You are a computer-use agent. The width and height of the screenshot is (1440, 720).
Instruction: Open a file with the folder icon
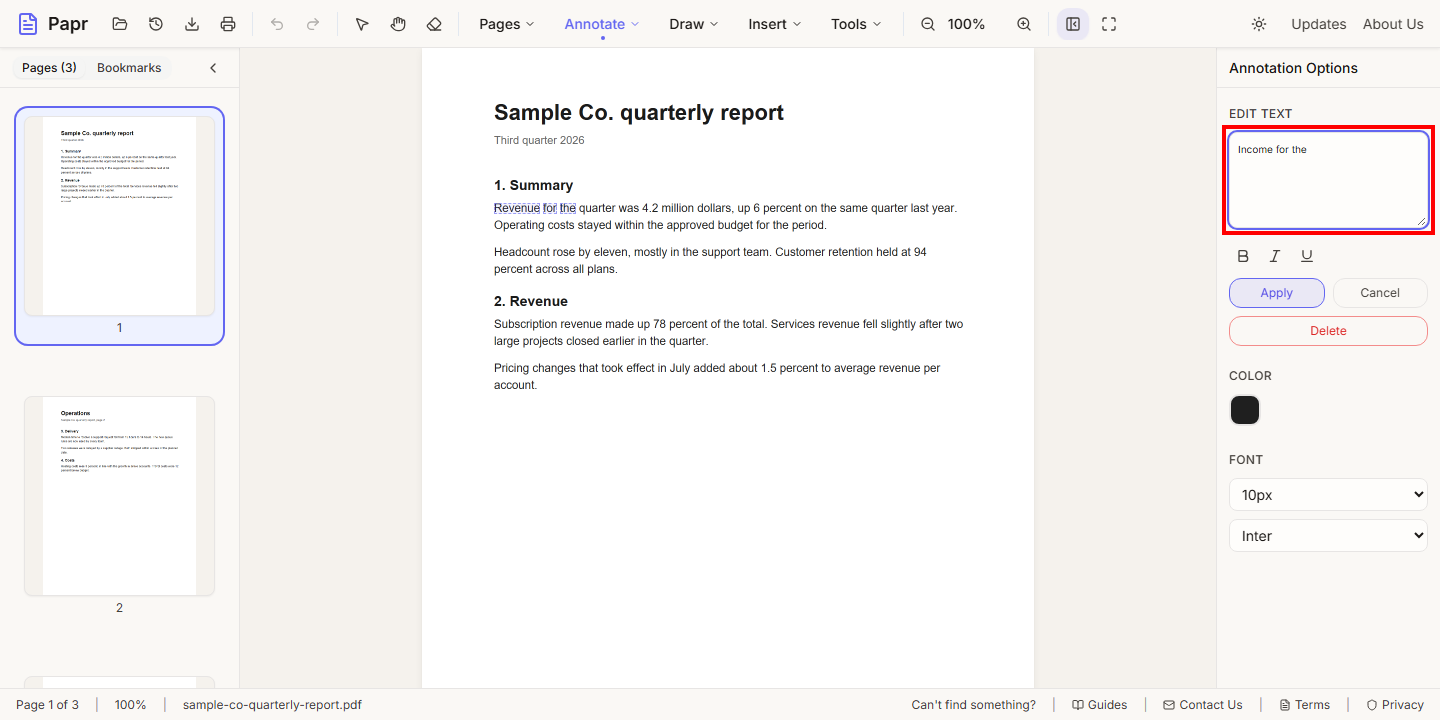[120, 24]
